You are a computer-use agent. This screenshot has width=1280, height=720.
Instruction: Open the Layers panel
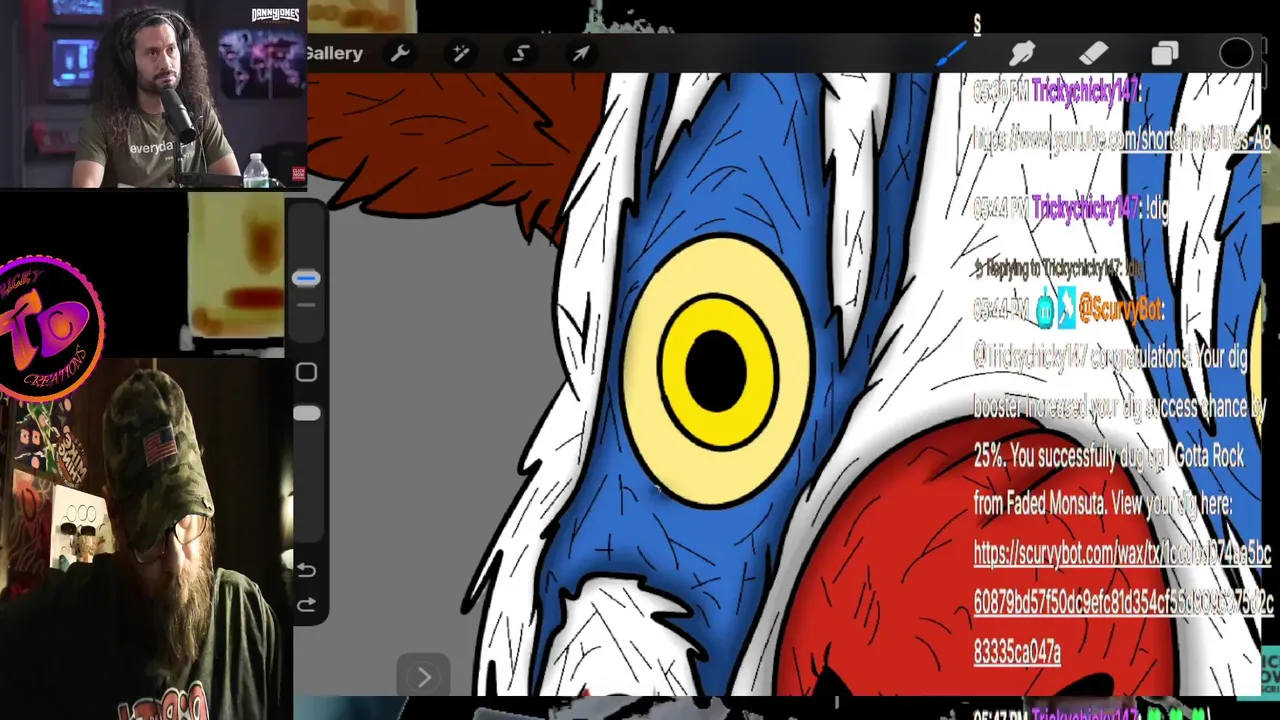click(x=1164, y=53)
